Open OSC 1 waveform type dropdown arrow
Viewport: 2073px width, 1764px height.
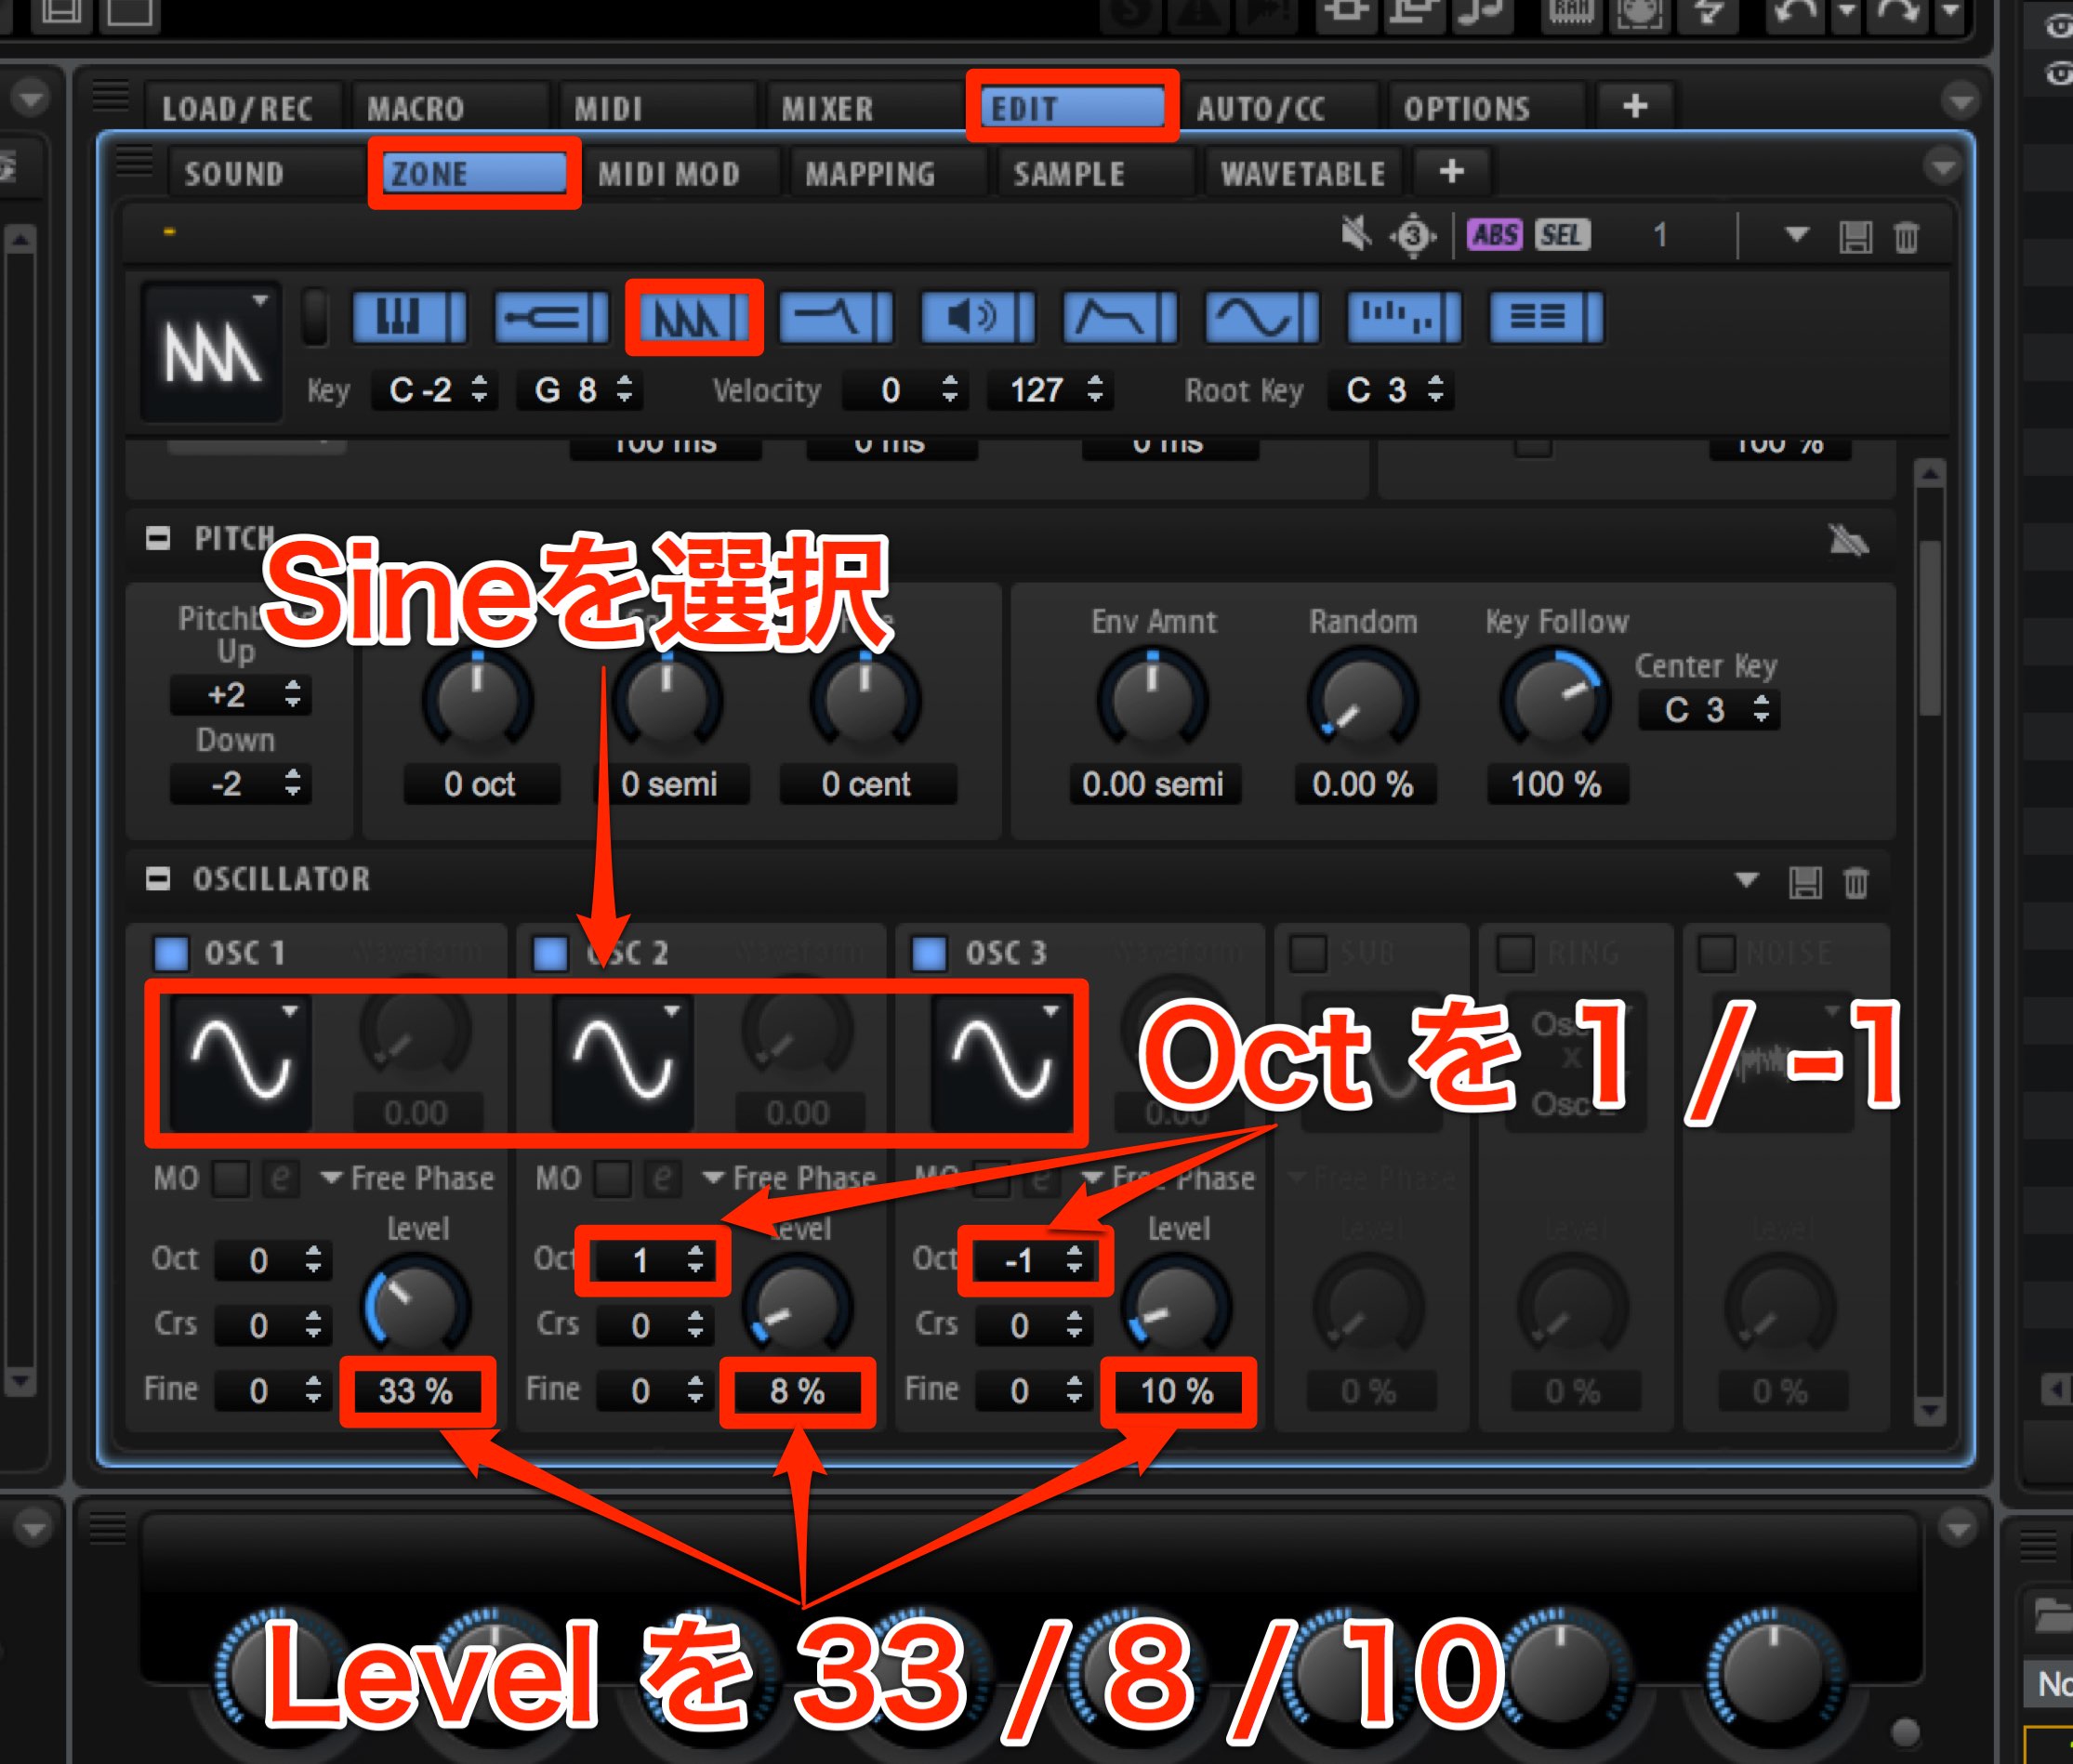tap(290, 1011)
